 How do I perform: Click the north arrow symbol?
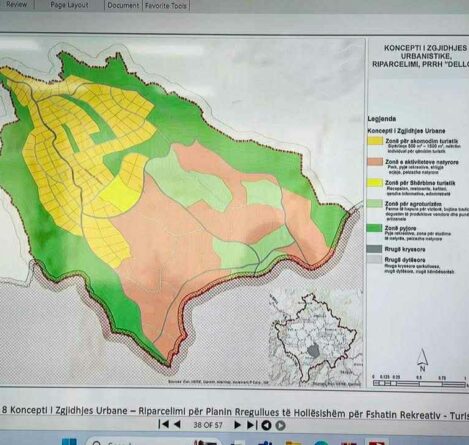[422, 360]
